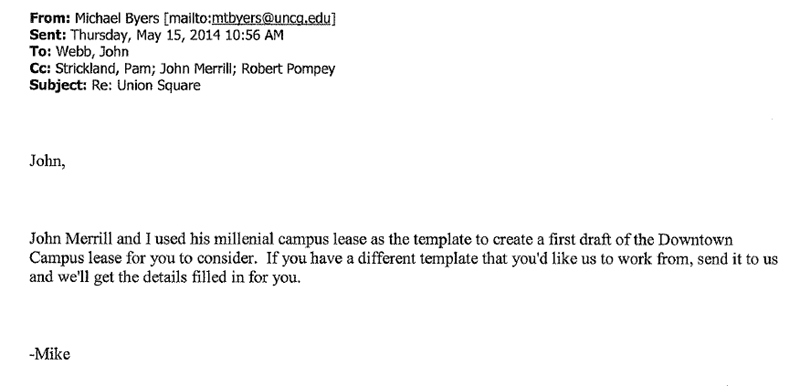Select subject text Re: Union Square
This screenshot has width=800, height=386.
coord(146,85)
